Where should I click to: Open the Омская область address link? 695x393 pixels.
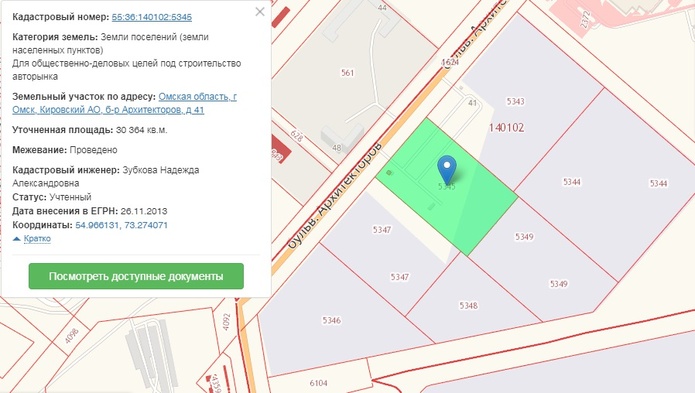point(125,103)
